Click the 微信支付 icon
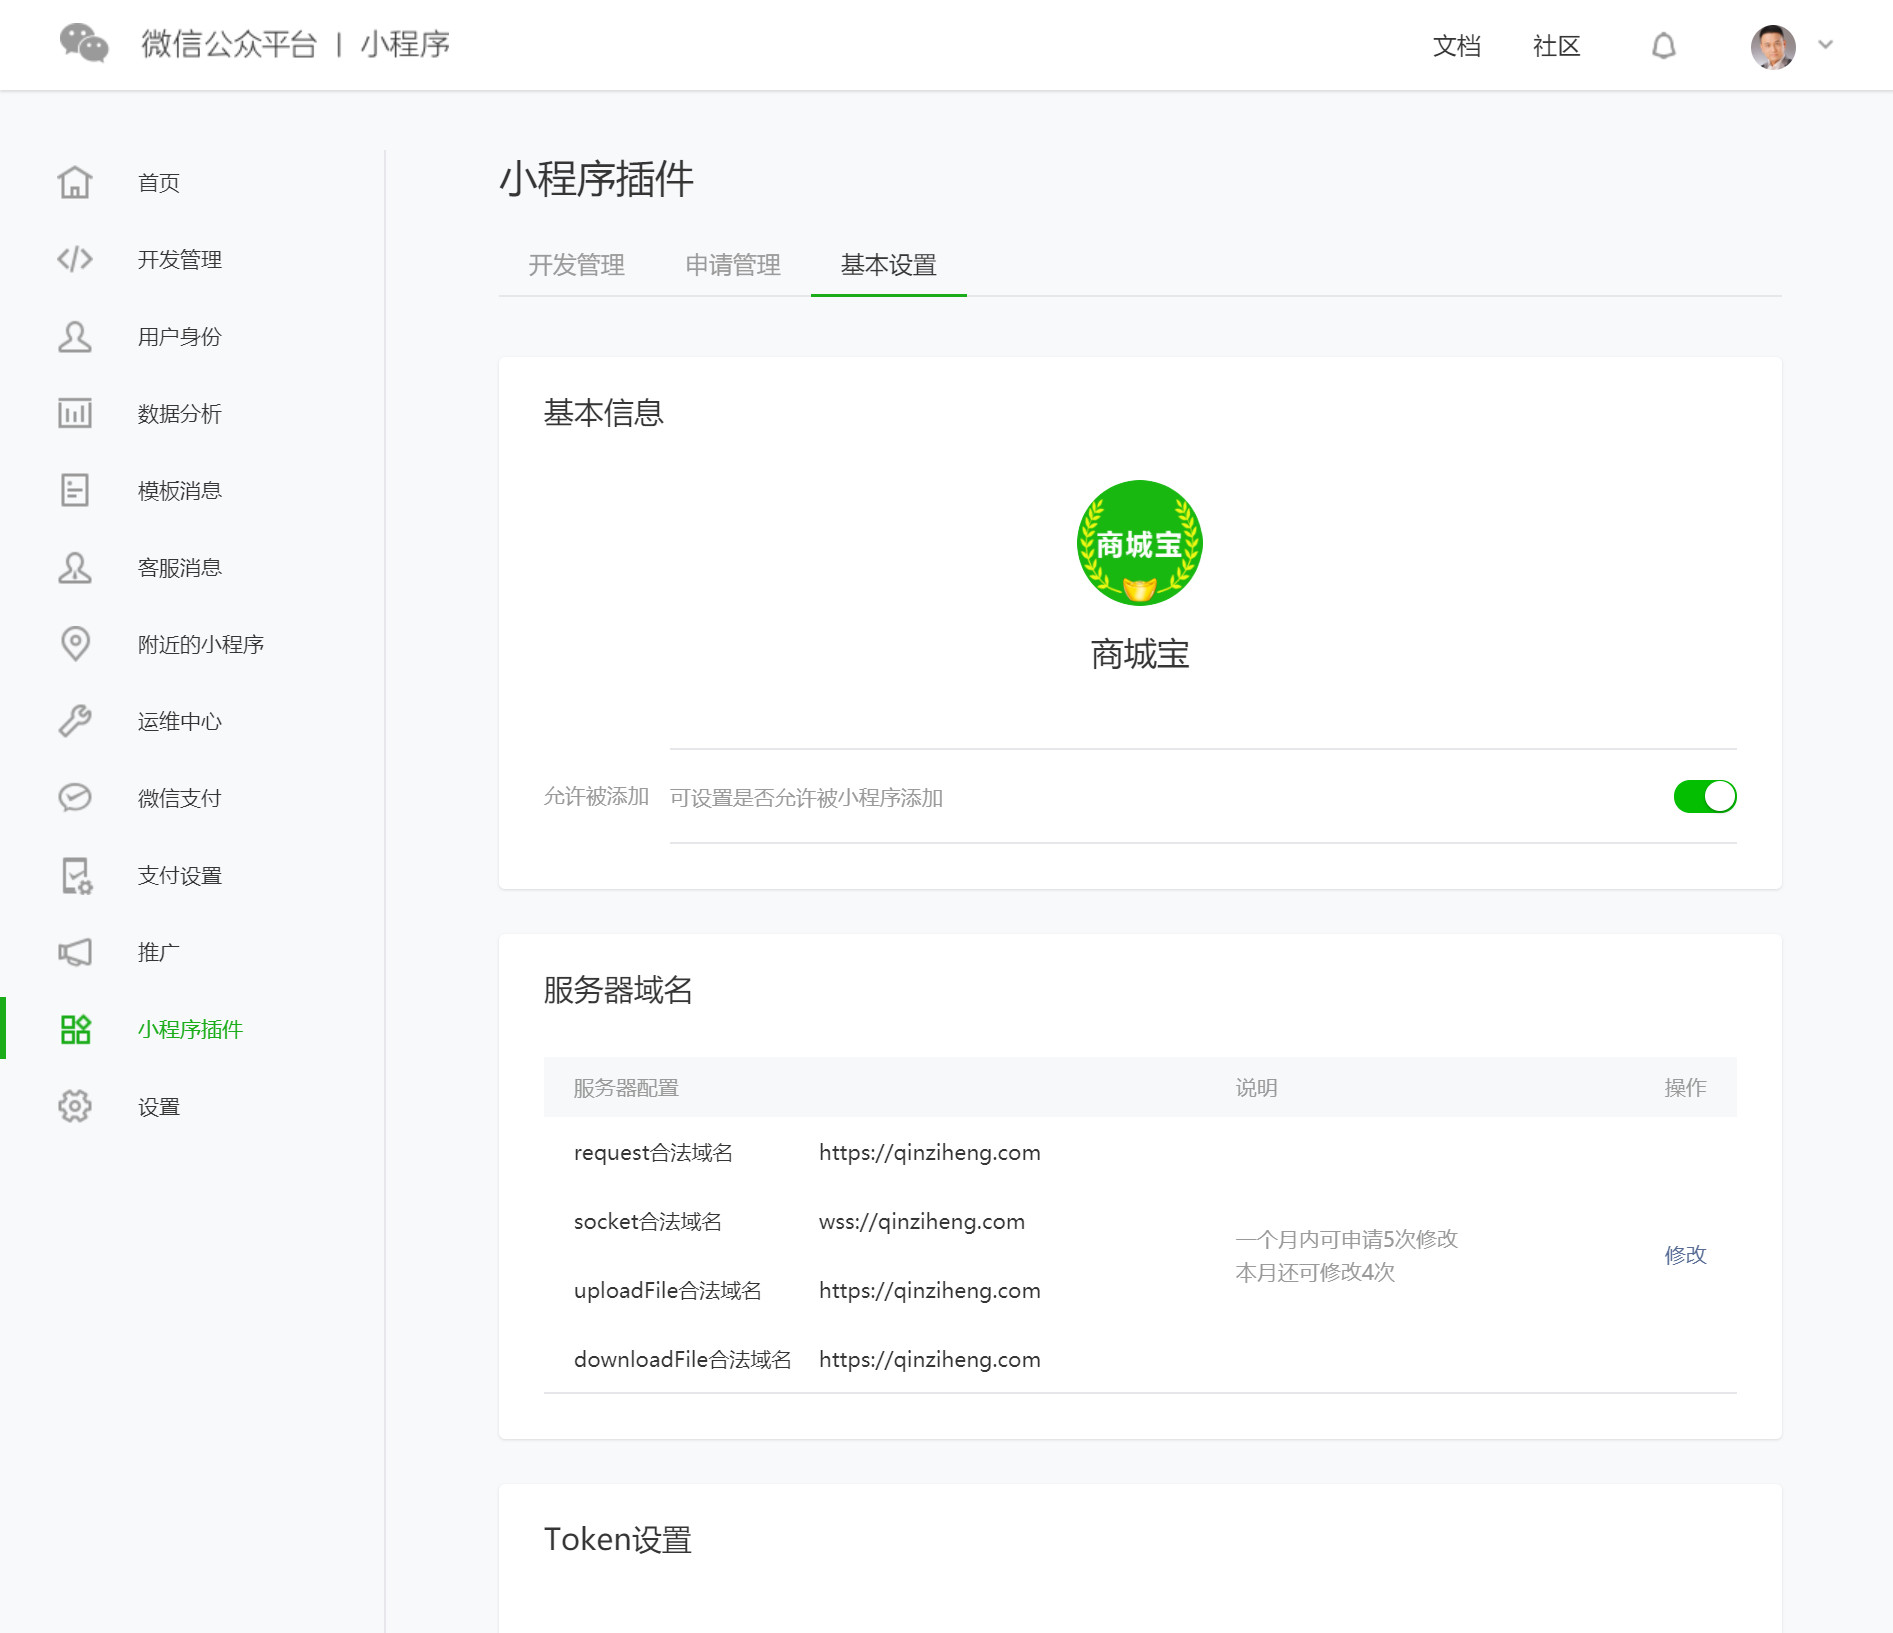This screenshot has height=1633, width=1893. point(75,798)
